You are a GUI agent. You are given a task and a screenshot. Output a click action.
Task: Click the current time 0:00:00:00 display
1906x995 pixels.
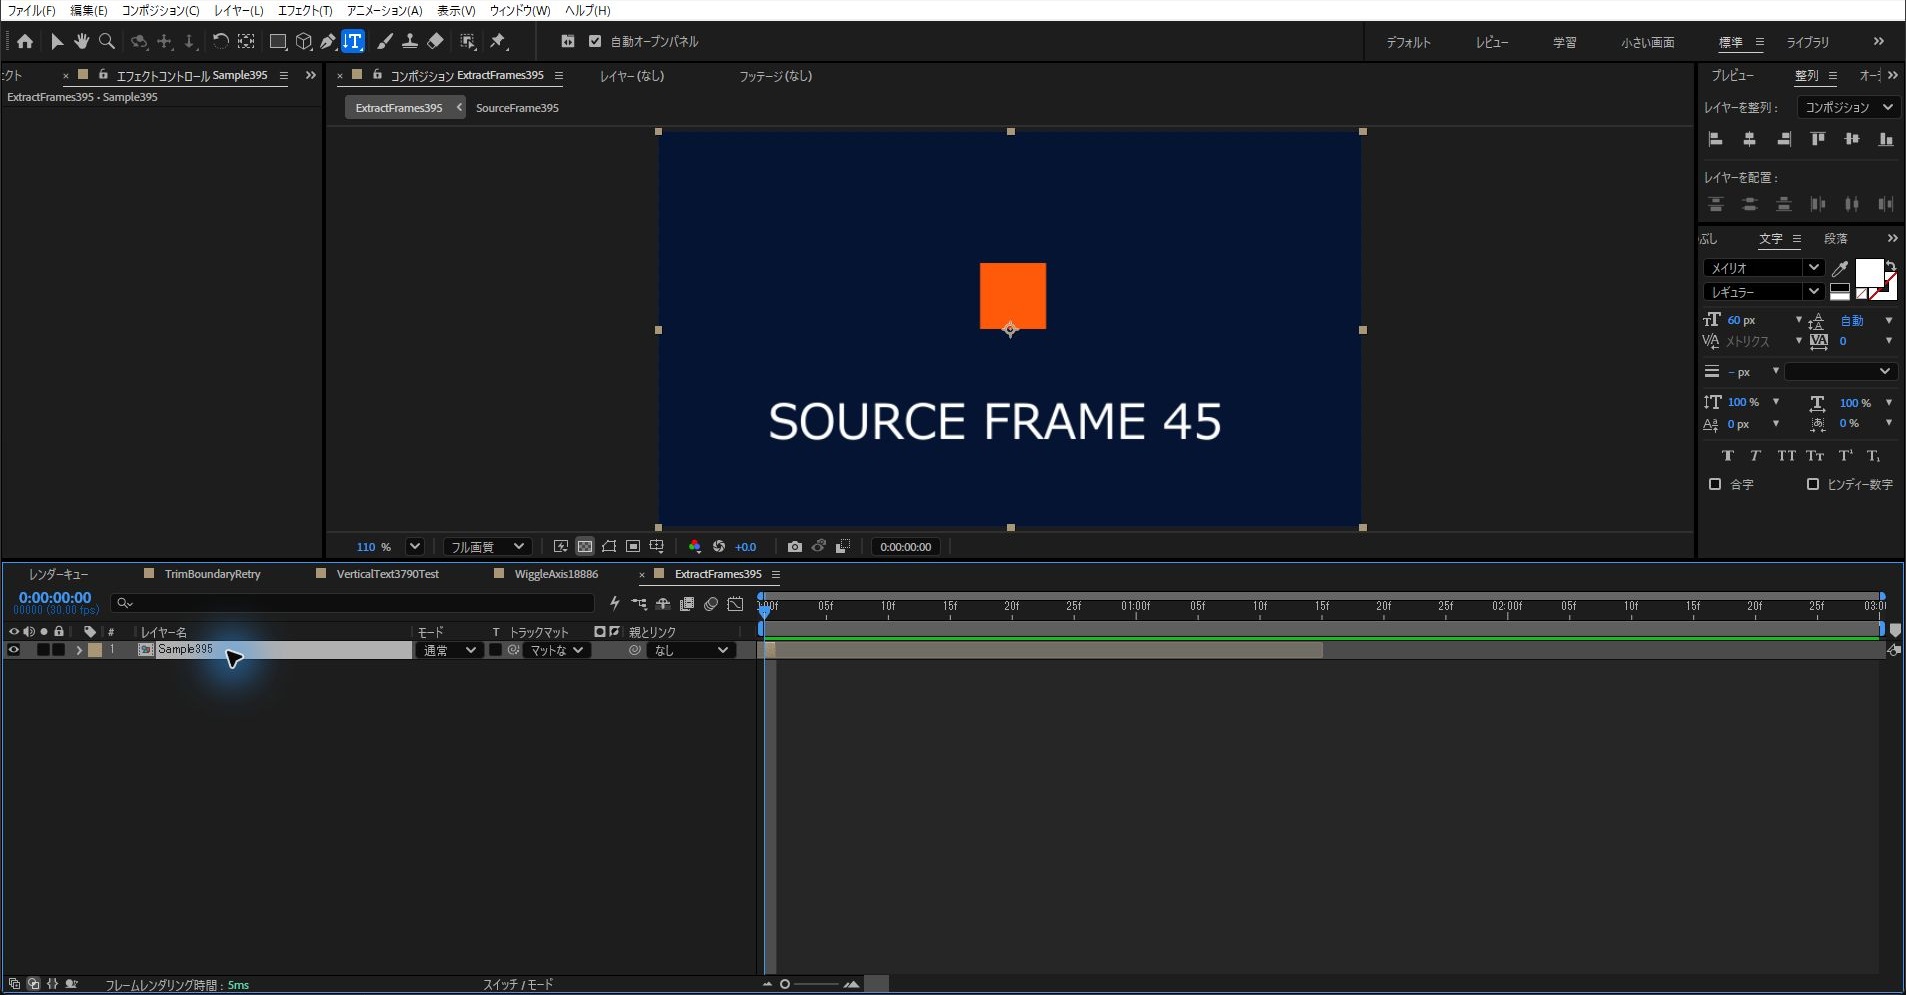pos(55,598)
